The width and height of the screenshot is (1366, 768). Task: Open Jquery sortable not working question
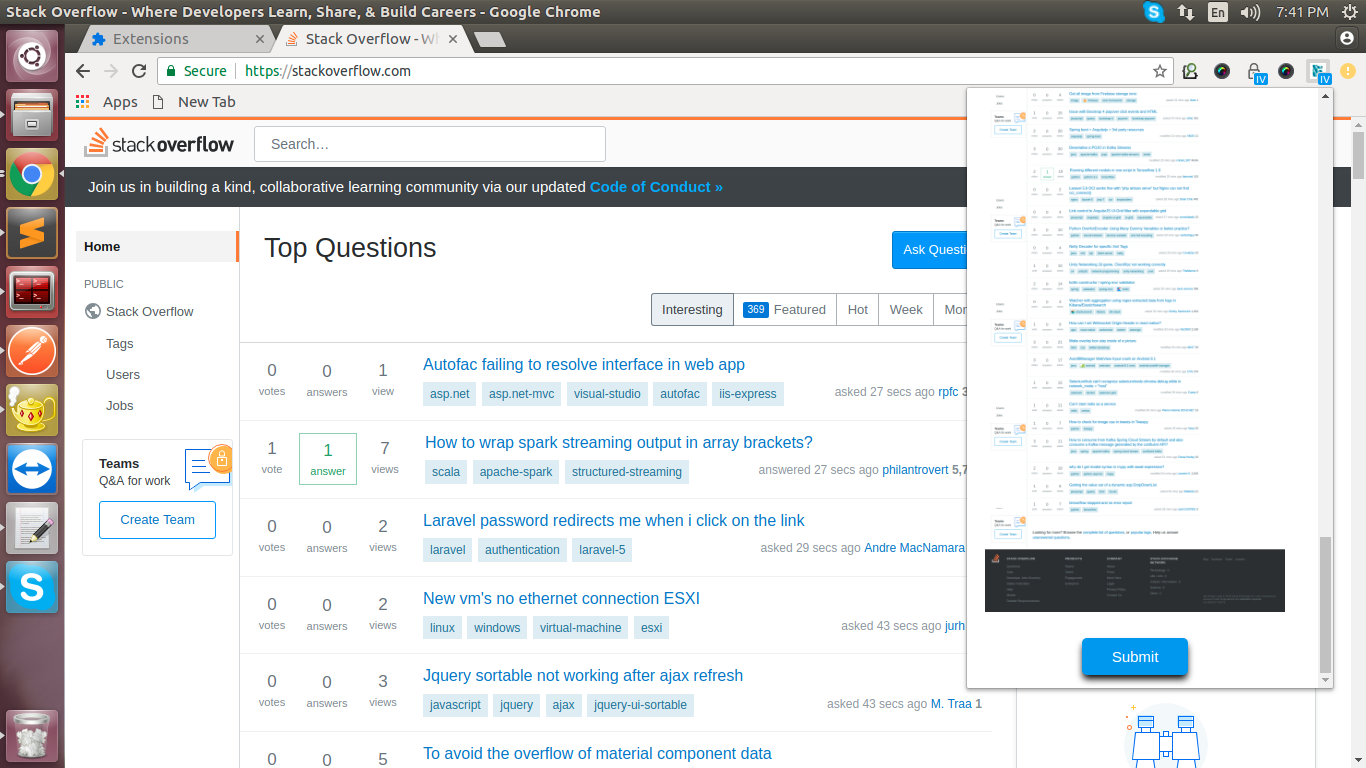pyautogui.click(x=583, y=675)
